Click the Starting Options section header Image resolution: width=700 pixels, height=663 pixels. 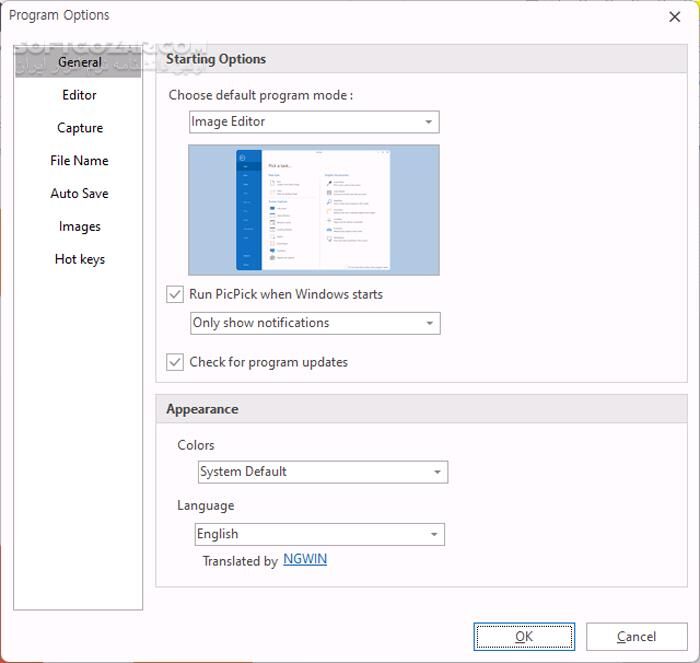216,59
